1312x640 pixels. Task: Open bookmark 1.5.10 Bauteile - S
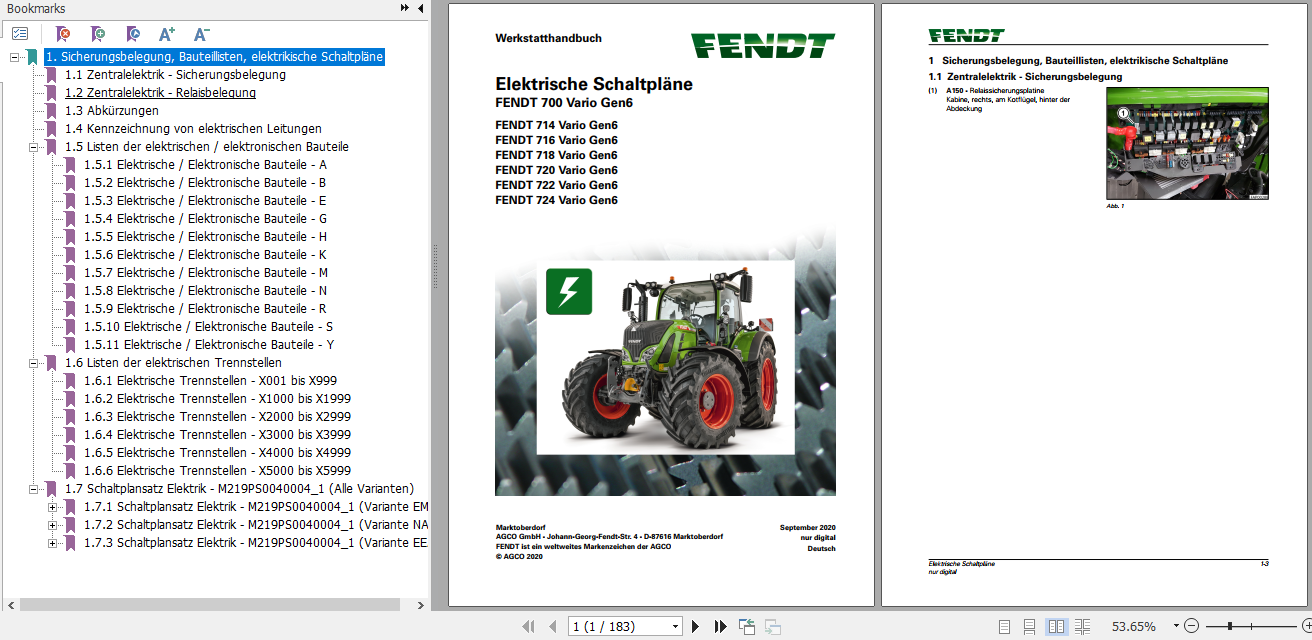tap(208, 327)
